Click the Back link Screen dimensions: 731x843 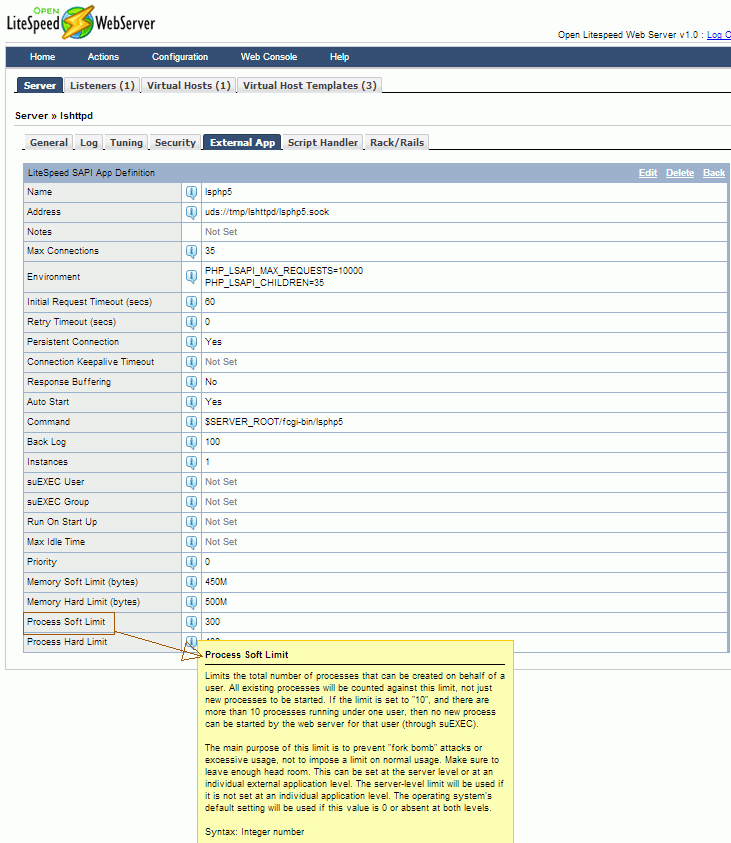[x=714, y=173]
